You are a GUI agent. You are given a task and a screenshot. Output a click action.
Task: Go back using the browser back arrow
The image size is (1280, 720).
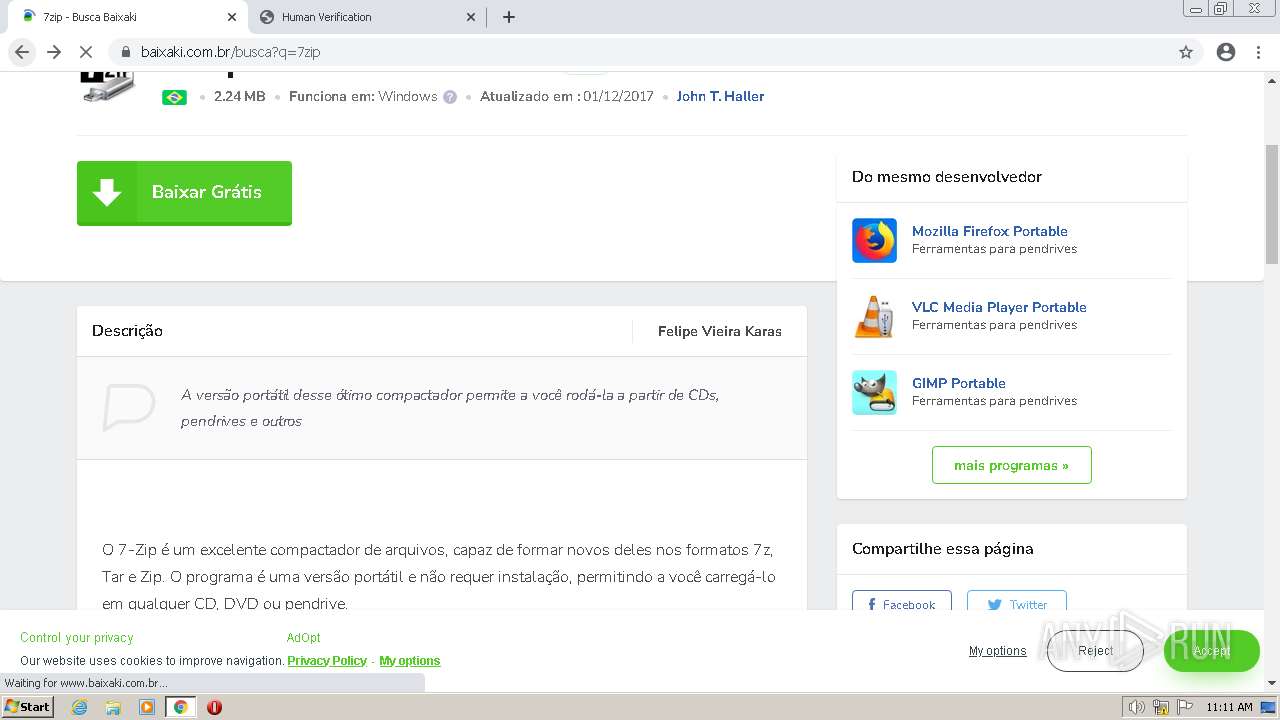tap(22, 52)
